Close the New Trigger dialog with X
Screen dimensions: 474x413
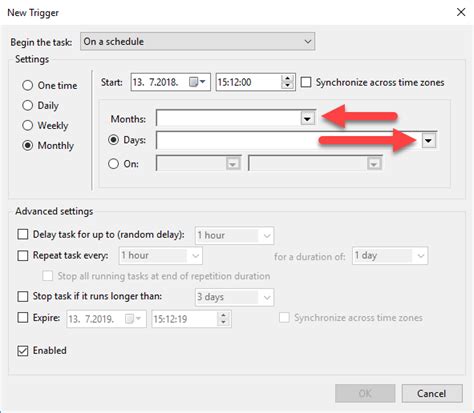[x=461, y=12]
